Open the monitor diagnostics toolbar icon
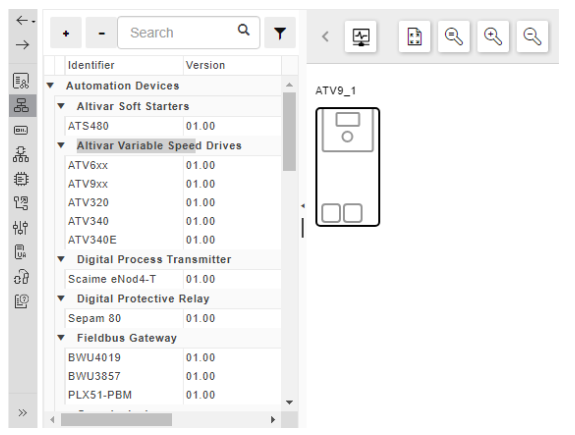 tap(361, 37)
